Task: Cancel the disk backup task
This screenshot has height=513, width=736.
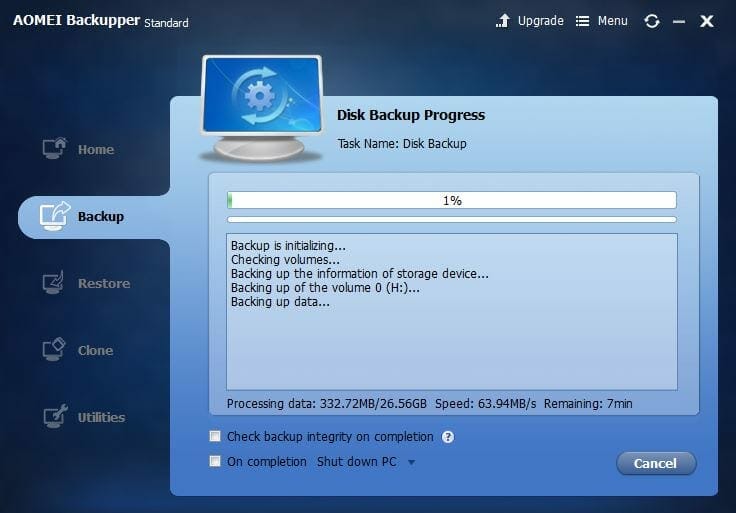Action: click(655, 463)
